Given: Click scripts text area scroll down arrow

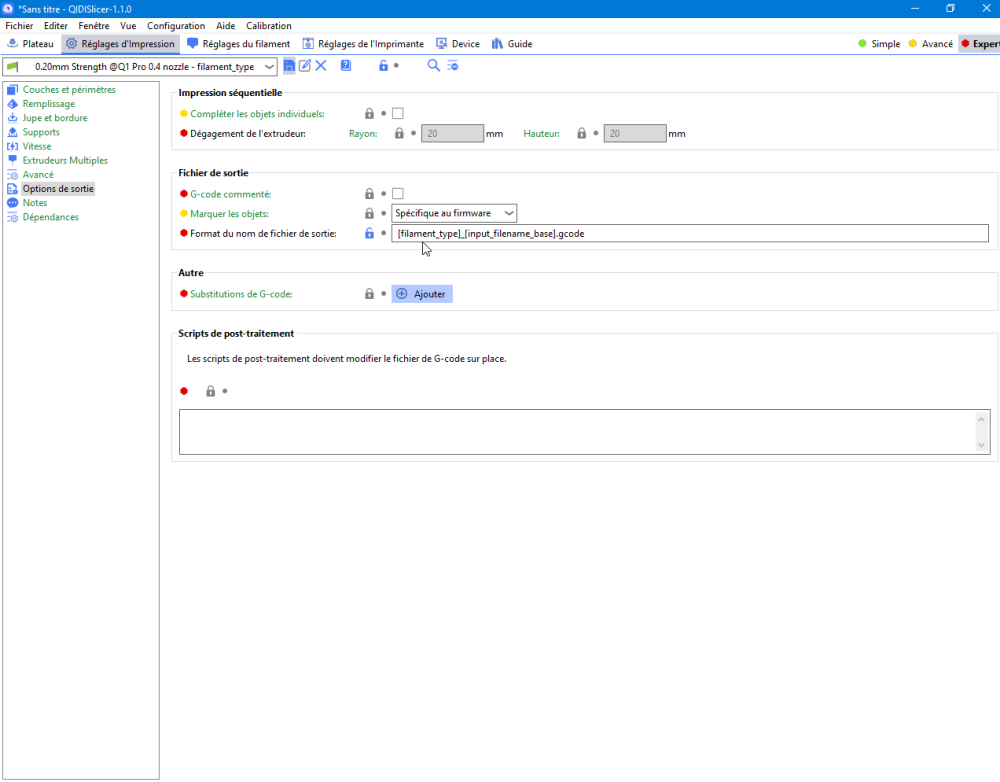Looking at the screenshot, I should pos(982,446).
